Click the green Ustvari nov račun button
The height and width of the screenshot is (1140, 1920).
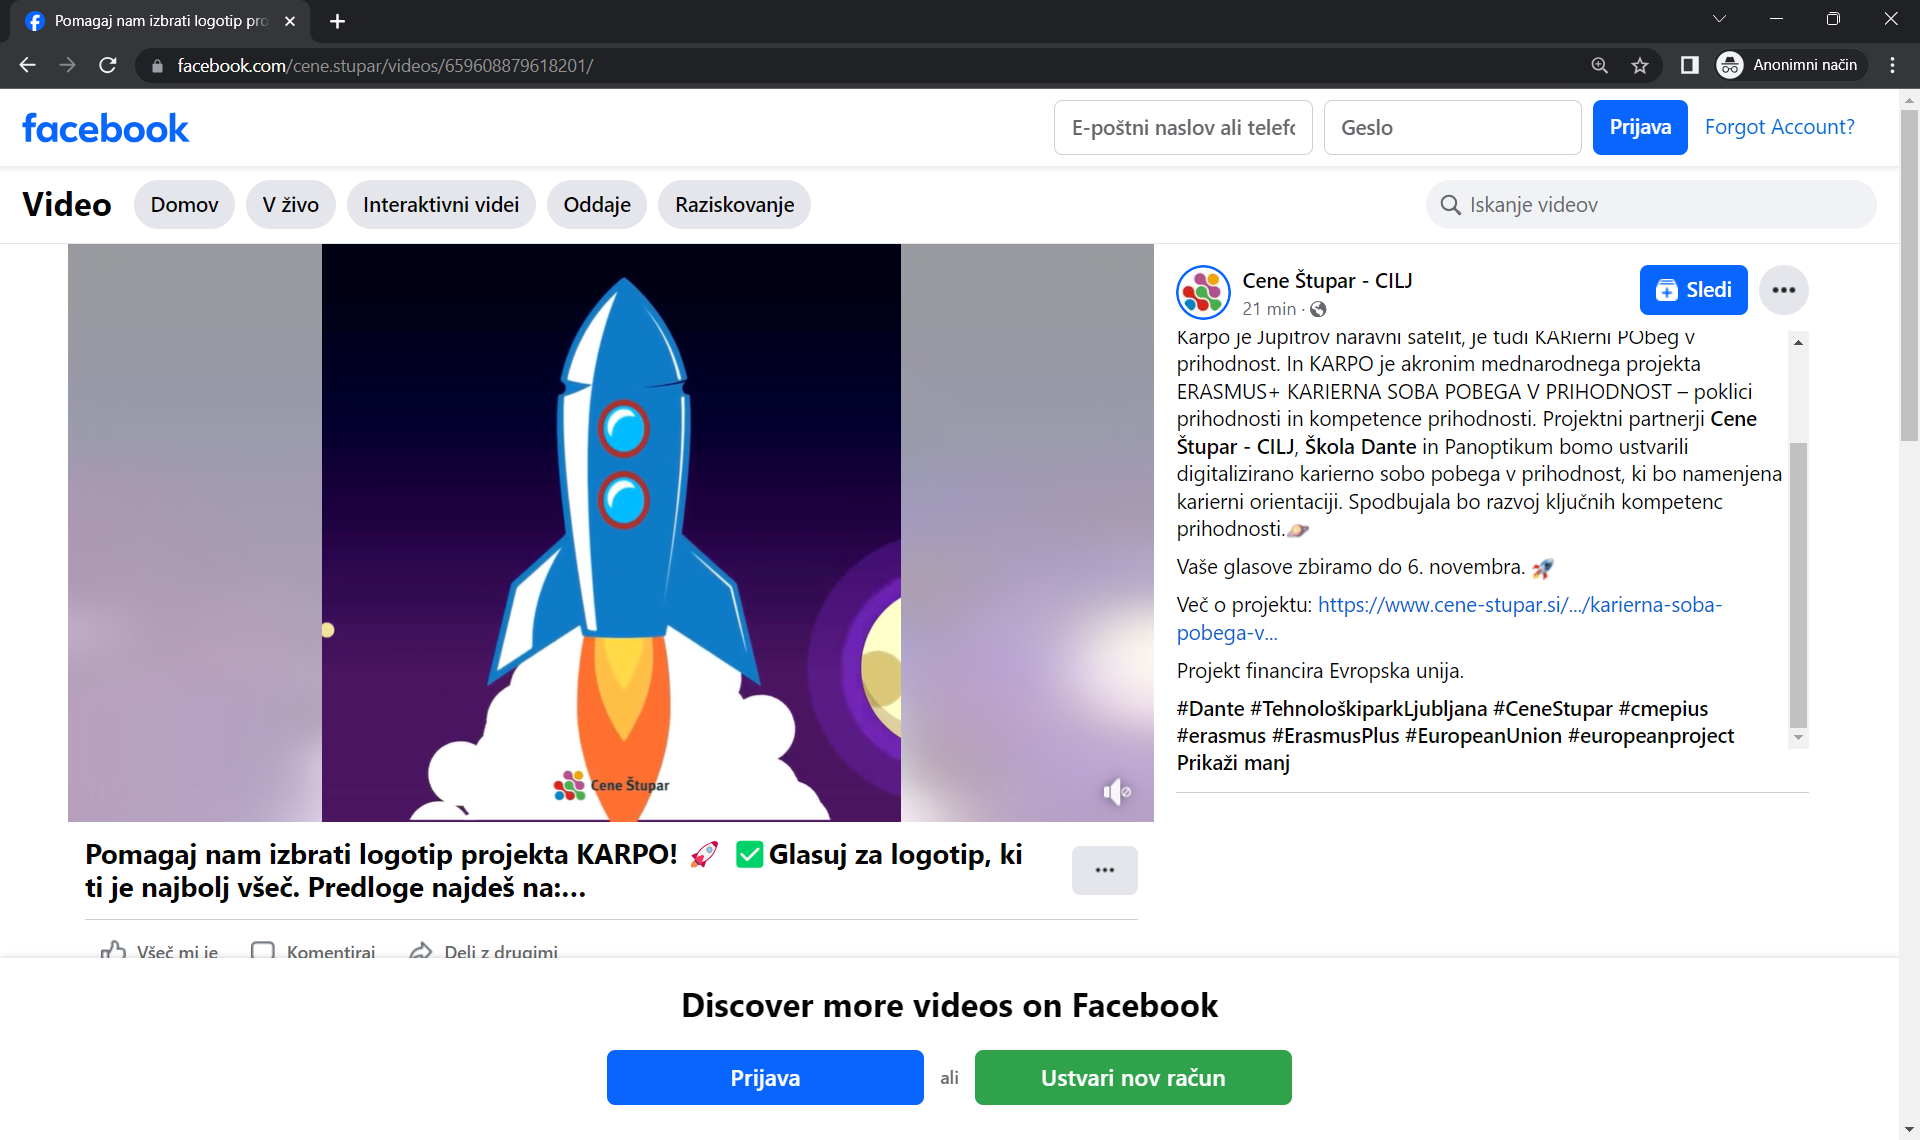coord(1132,1077)
